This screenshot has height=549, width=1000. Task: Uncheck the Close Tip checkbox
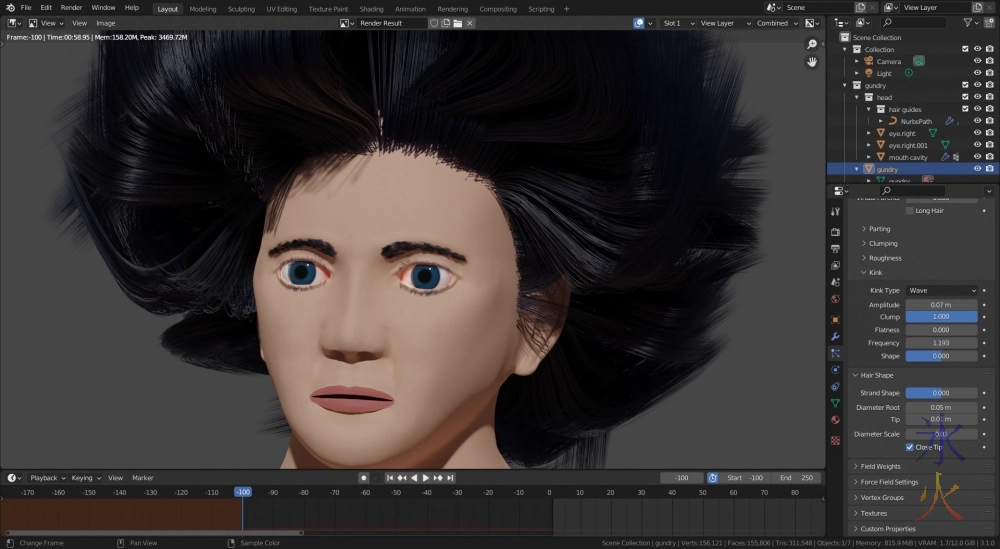point(909,447)
